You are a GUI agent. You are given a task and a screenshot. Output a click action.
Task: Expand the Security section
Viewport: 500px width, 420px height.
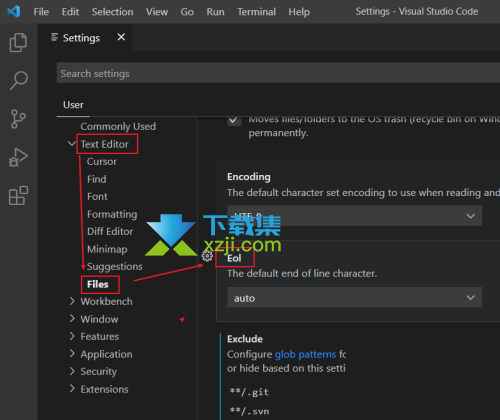click(x=72, y=371)
